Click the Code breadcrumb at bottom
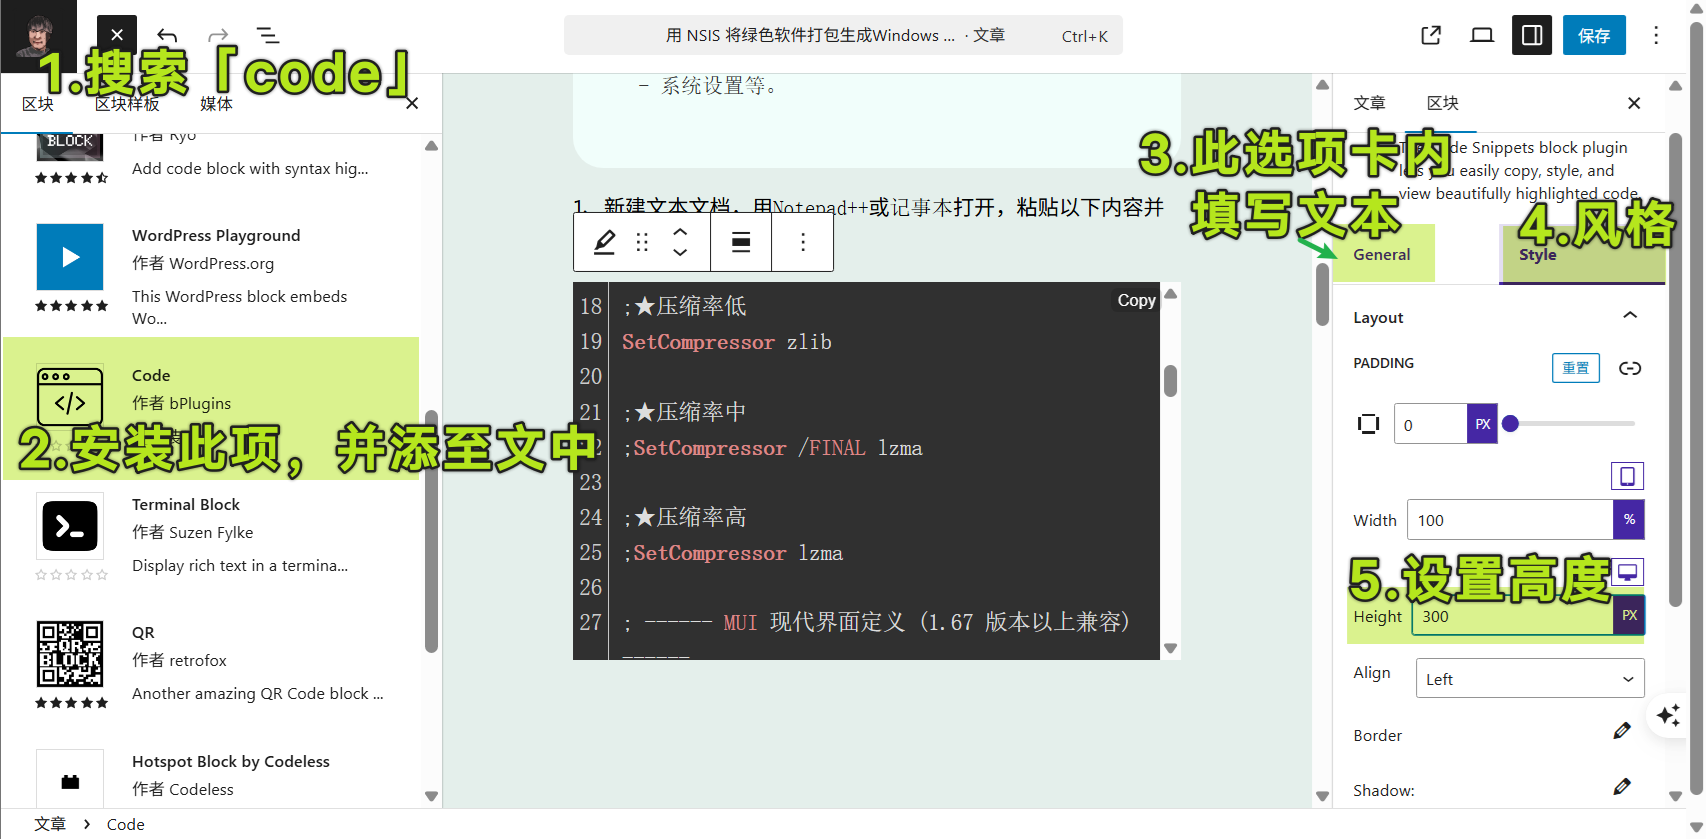Screen dimensions: 1706x839 pos(126,824)
